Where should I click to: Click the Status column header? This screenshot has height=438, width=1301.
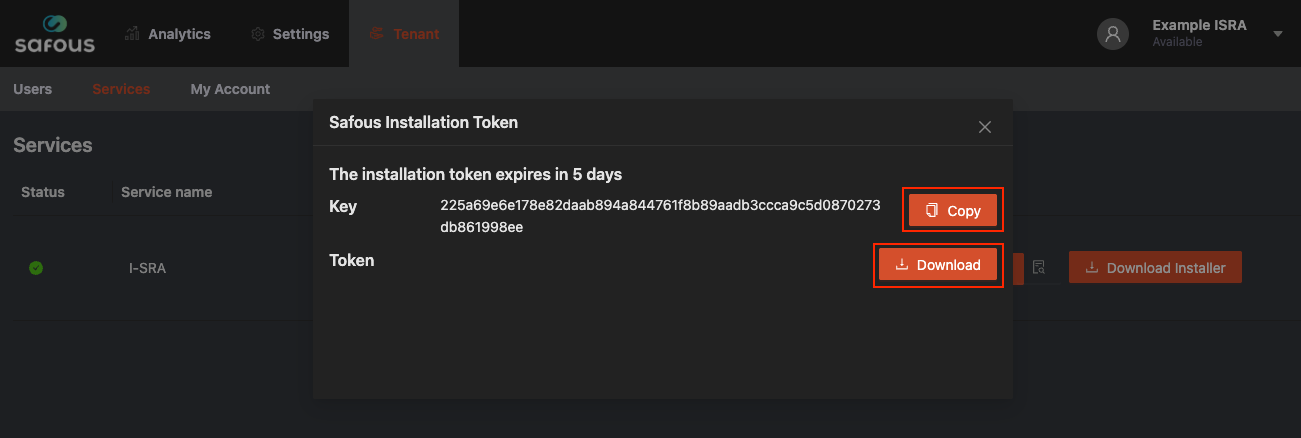coord(42,192)
